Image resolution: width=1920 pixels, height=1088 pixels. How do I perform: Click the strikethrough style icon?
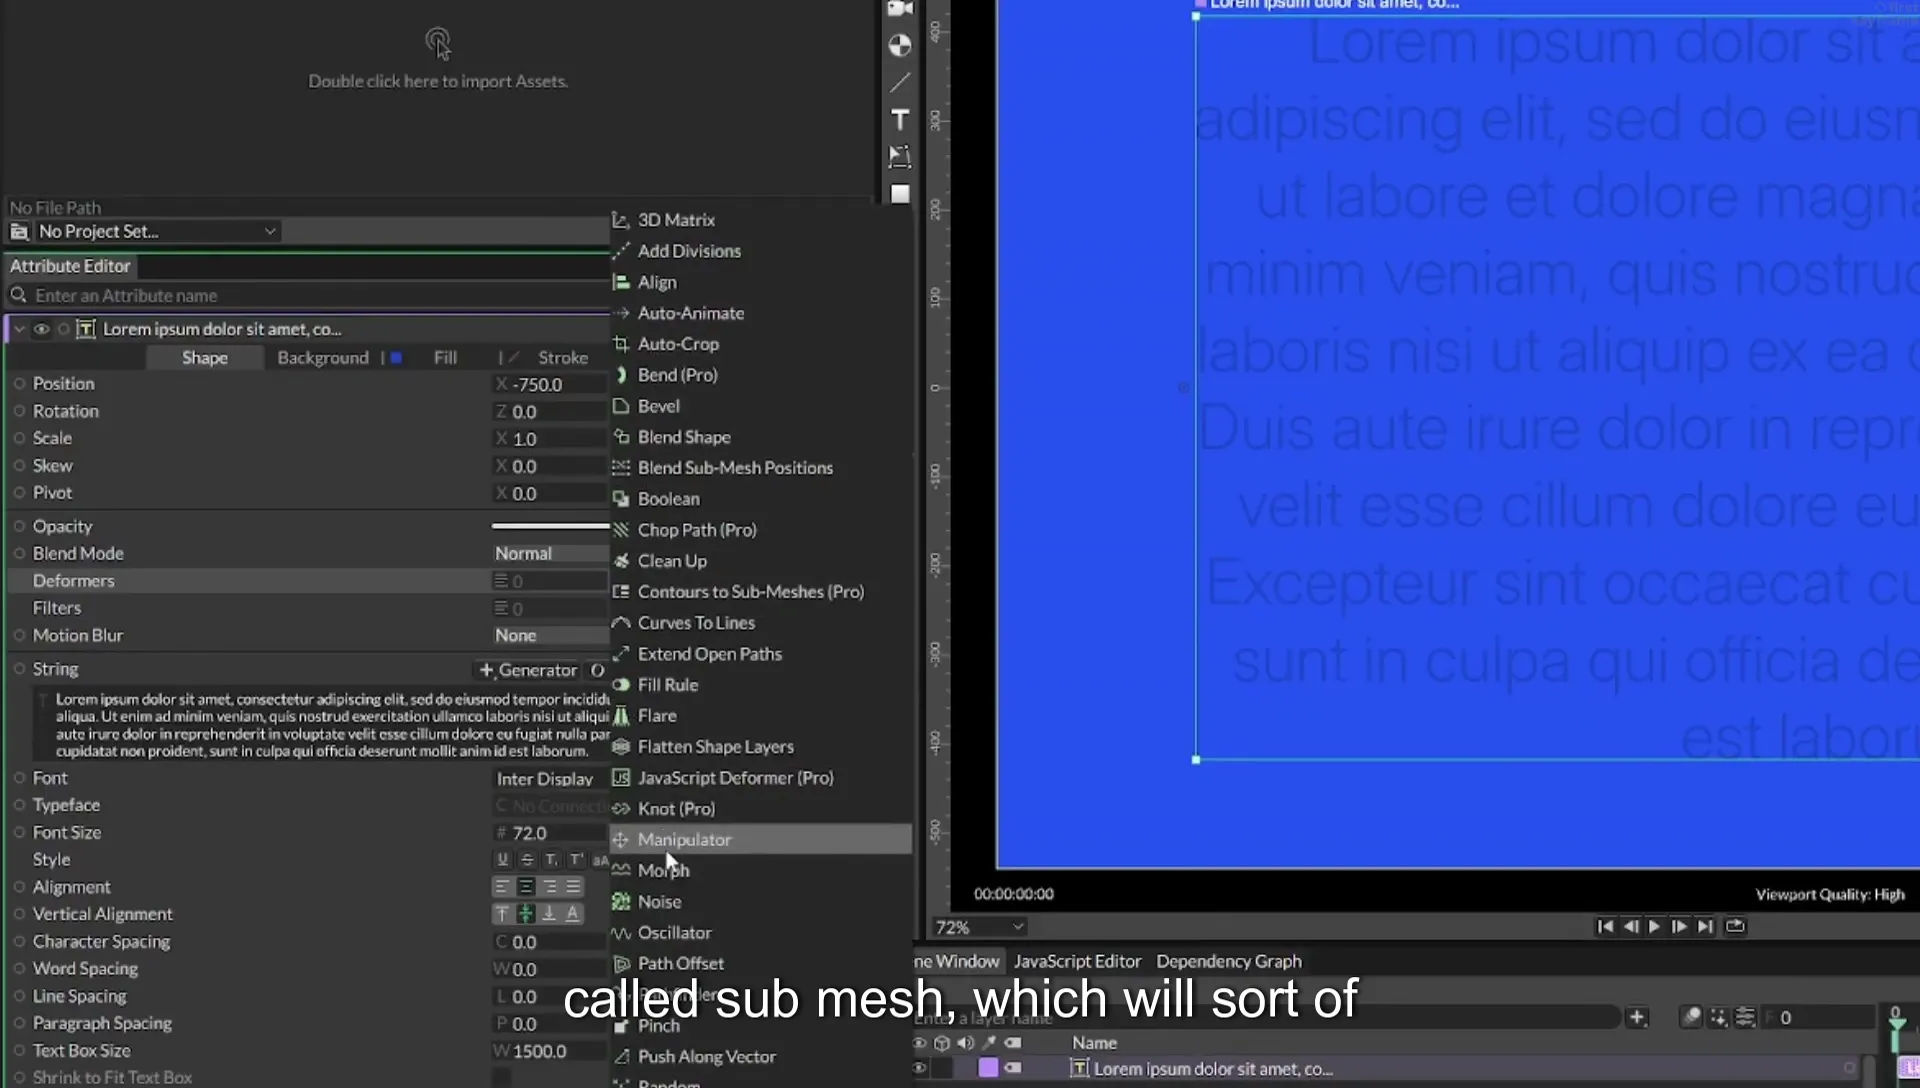pyautogui.click(x=527, y=860)
